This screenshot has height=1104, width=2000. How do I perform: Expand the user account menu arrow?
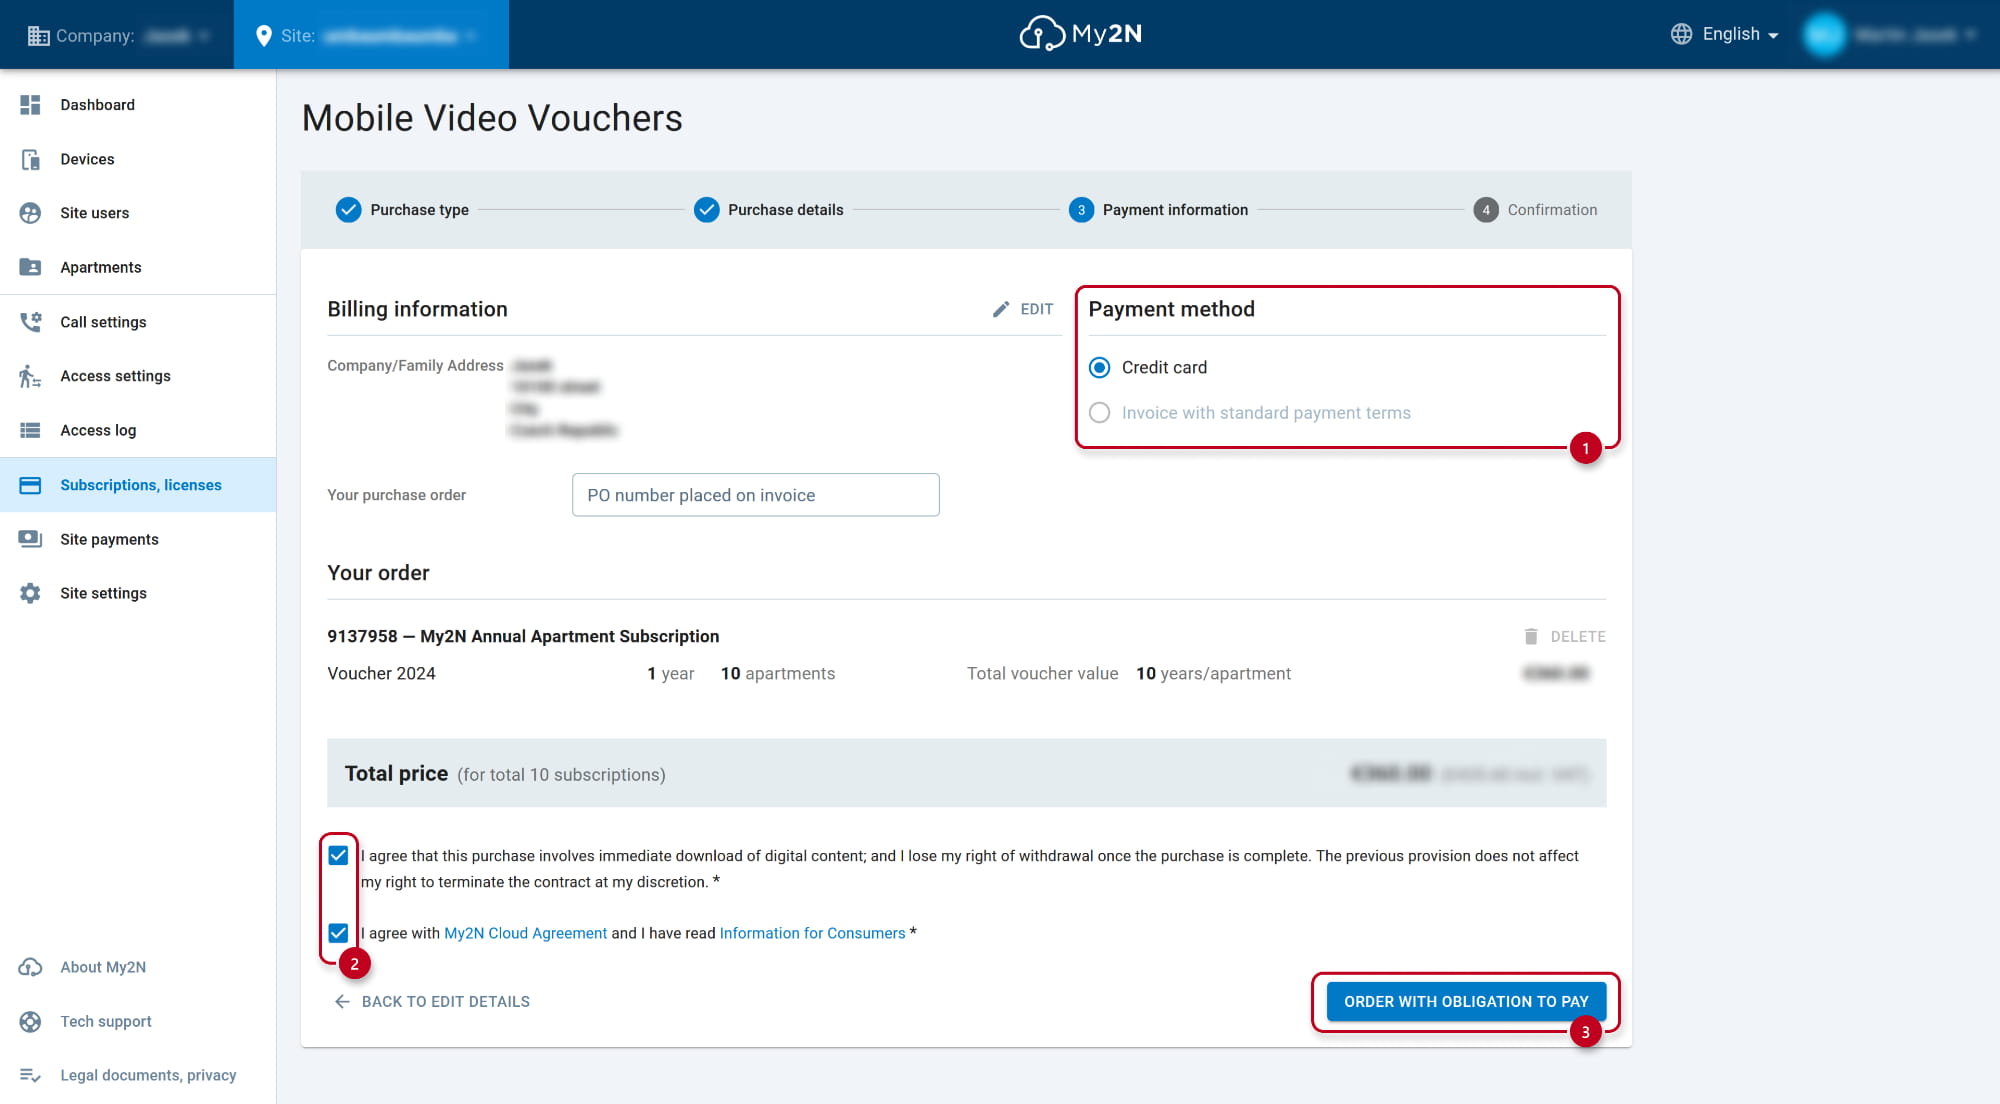click(x=1970, y=35)
